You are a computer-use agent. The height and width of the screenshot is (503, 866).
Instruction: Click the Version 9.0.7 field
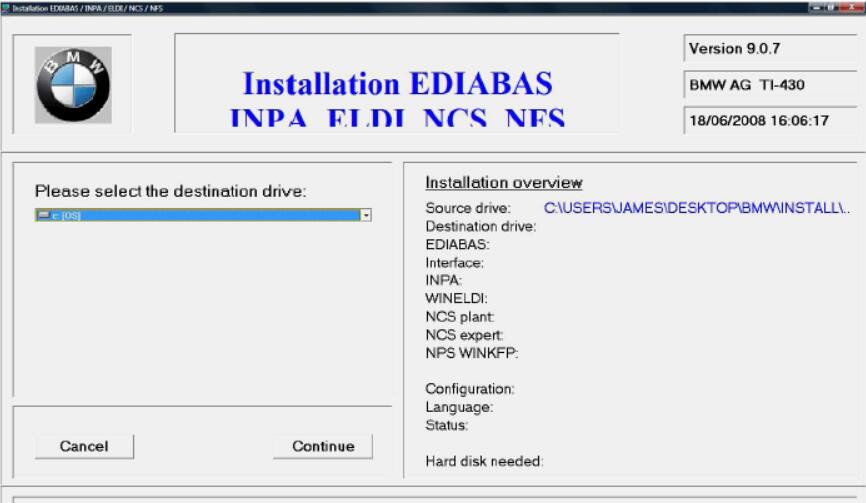tap(770, 49)
